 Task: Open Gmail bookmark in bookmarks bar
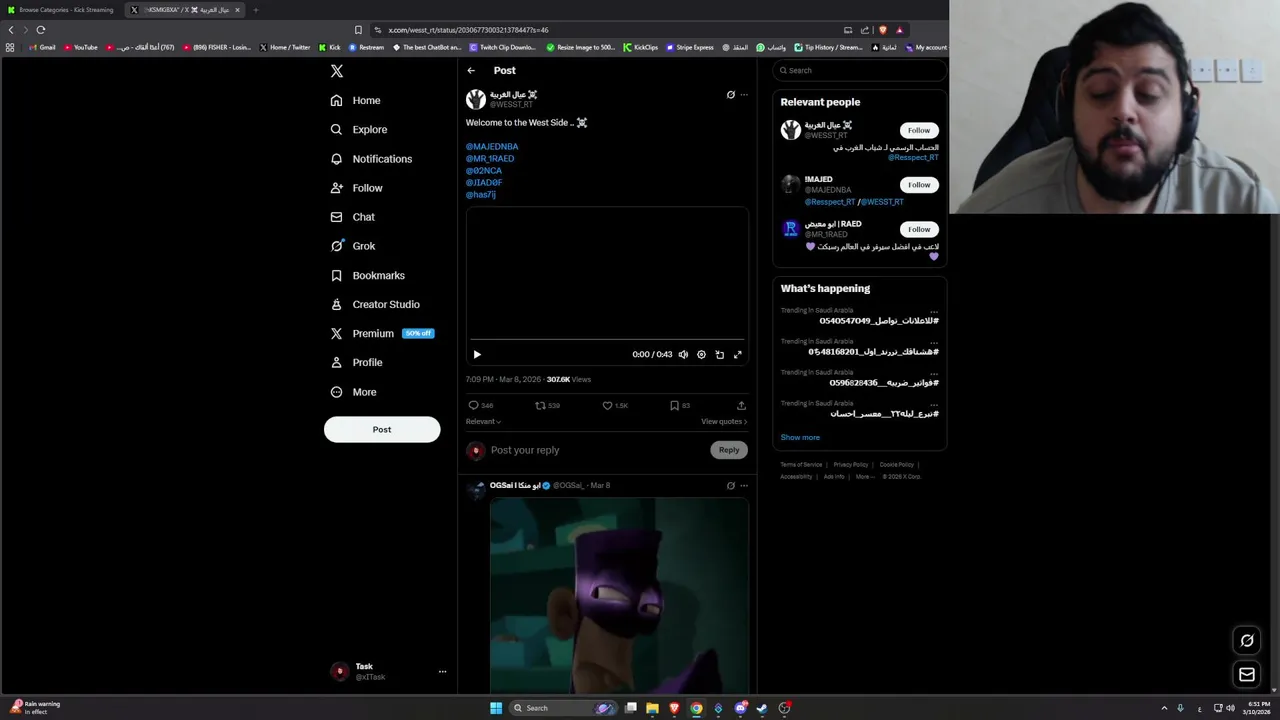point(41,47)
